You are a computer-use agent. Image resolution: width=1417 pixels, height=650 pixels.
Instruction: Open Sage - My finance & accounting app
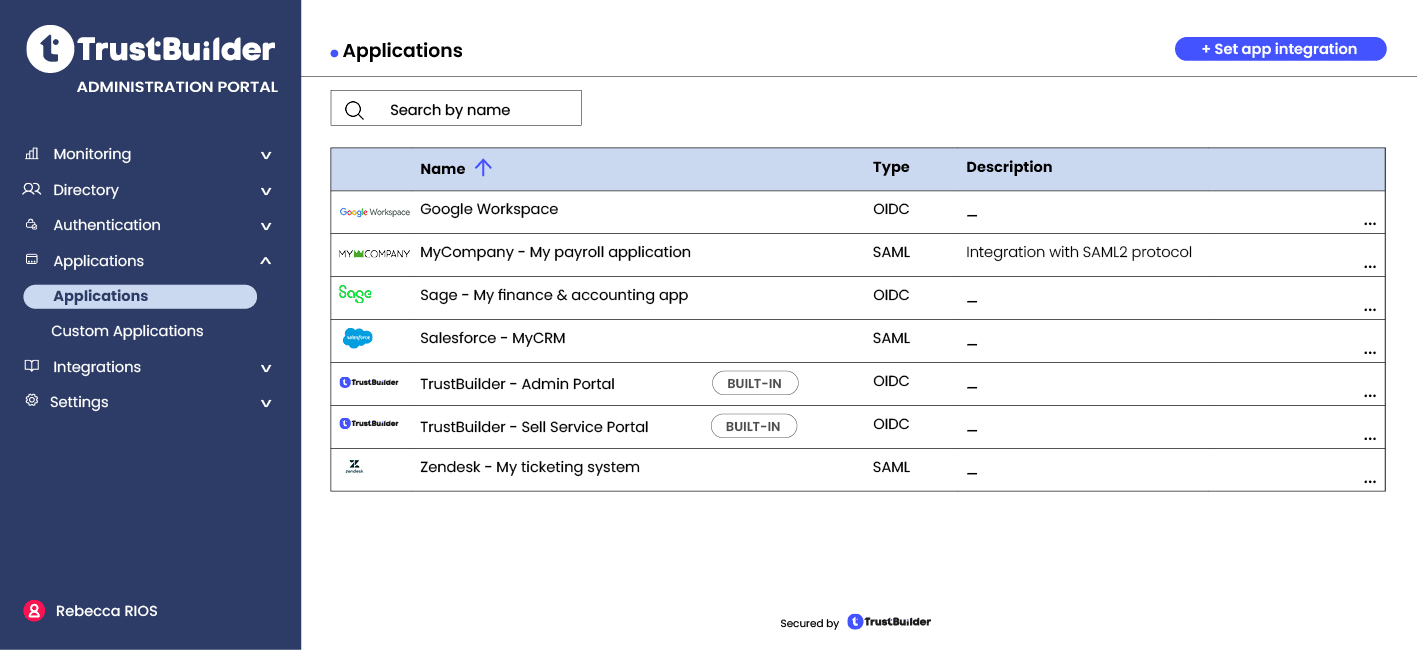554,295
